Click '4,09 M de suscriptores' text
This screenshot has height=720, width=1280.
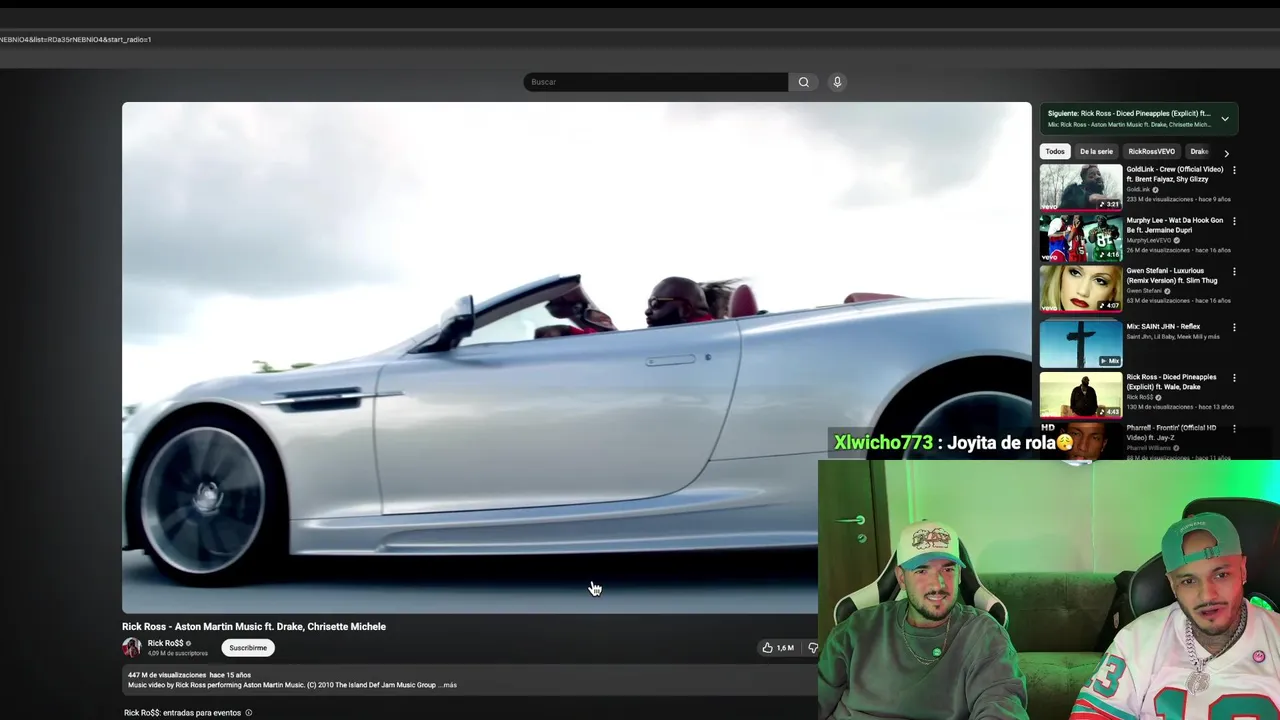point(178,653)
